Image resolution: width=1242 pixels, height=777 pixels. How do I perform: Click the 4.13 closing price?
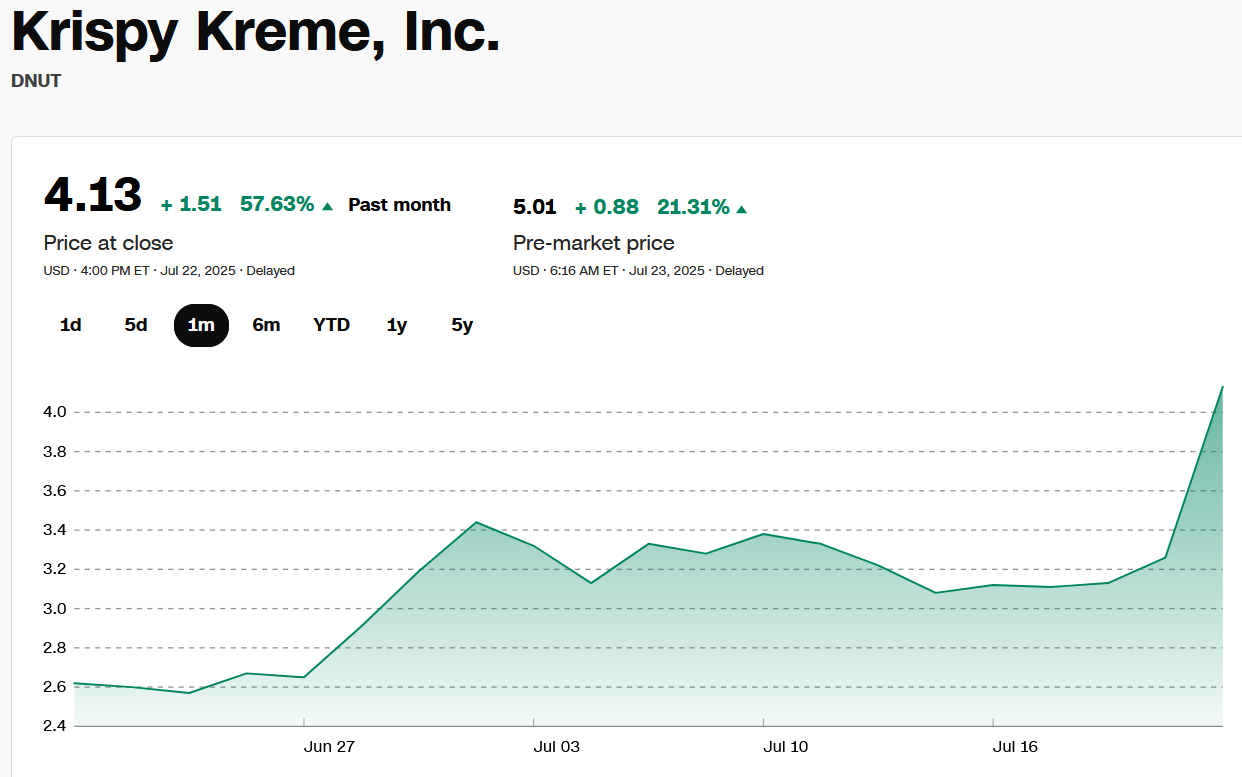93,194
